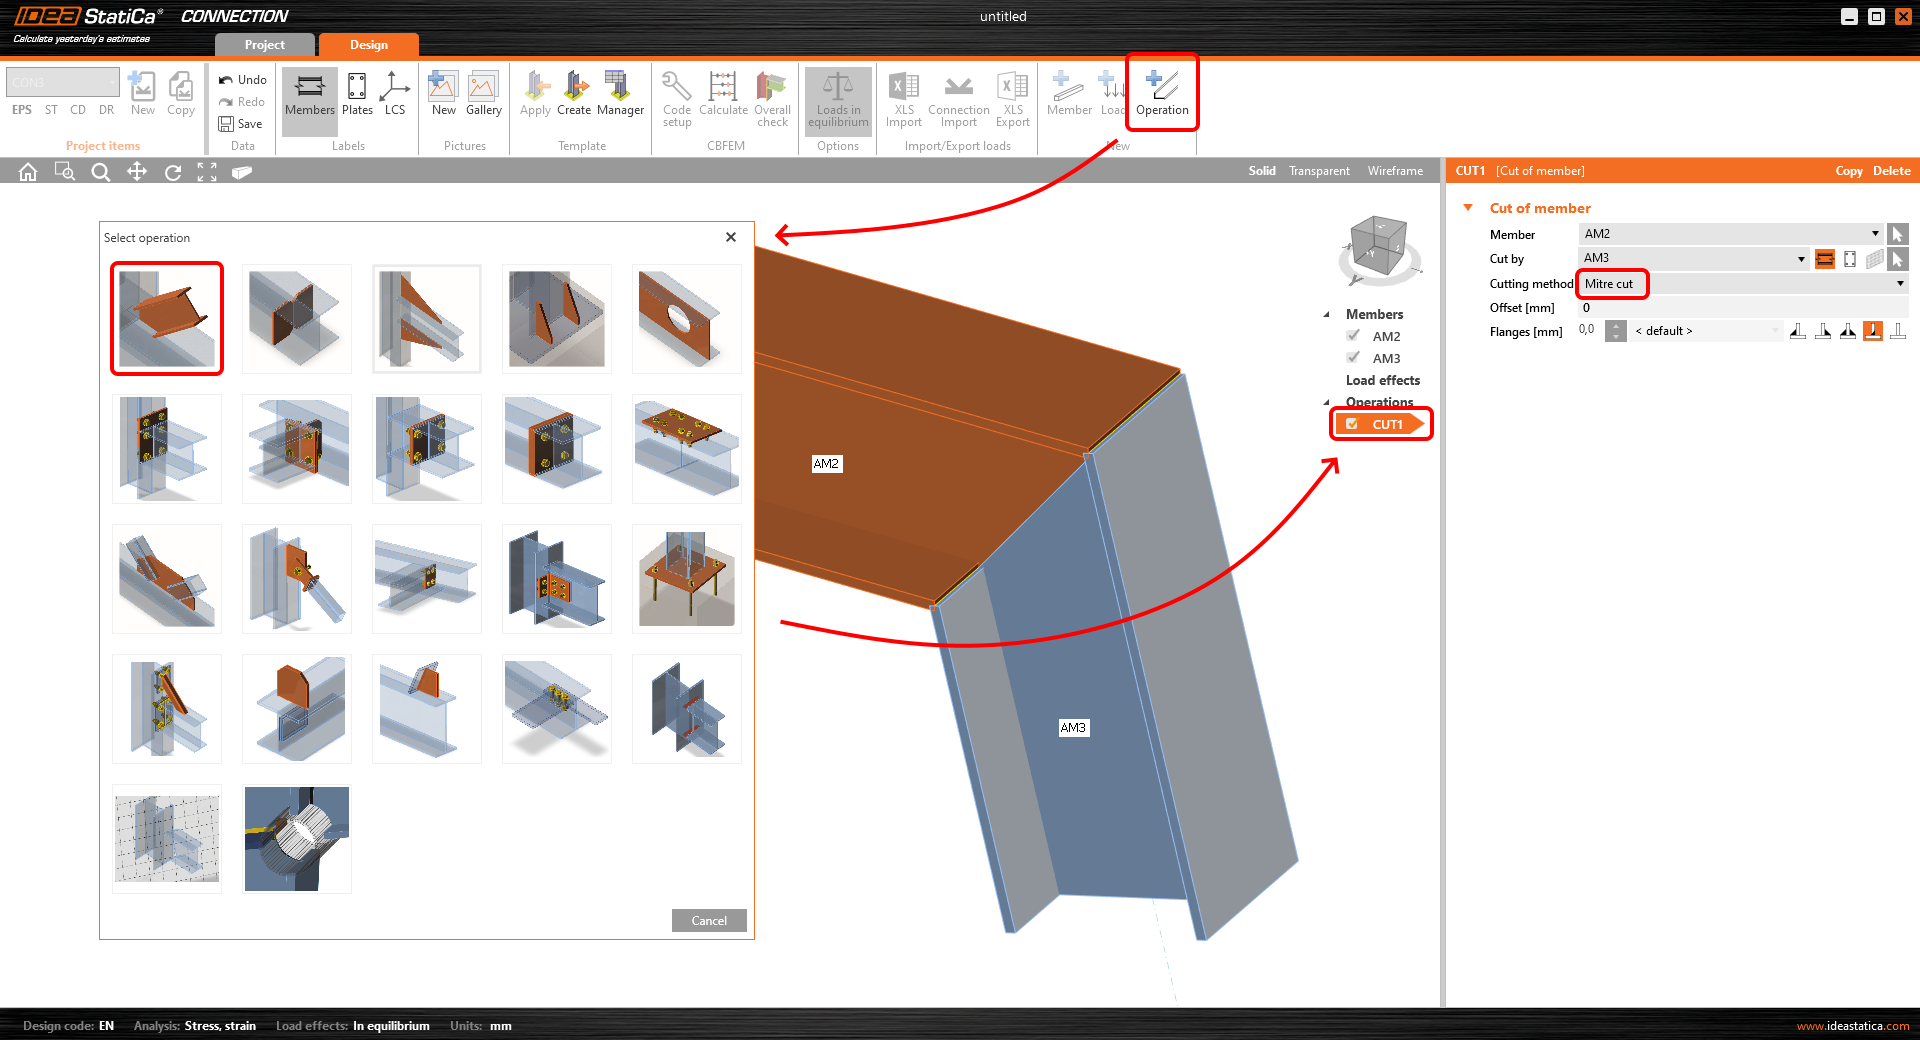Image resolution: width=1920 pixels, height=1040 pixels.
Task: Click Delete in CUT1 header
Action: tap(1891, 171)
